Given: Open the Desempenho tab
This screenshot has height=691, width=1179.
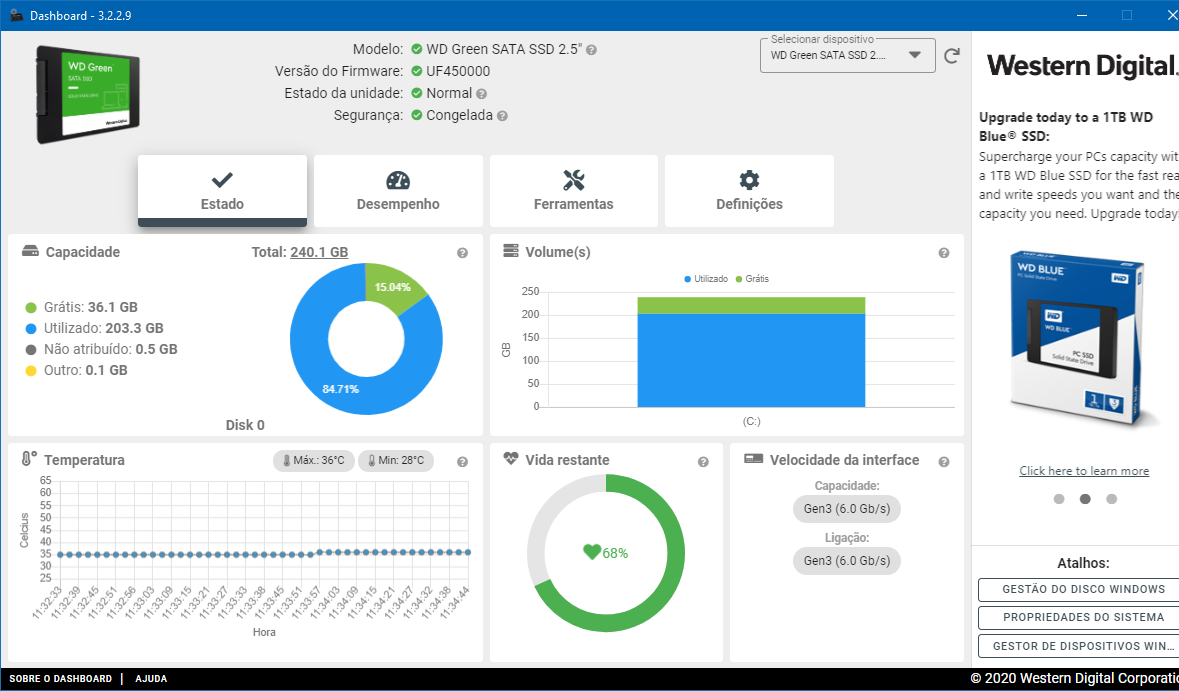Looking at the screenshot, I should tap(399, 191).
